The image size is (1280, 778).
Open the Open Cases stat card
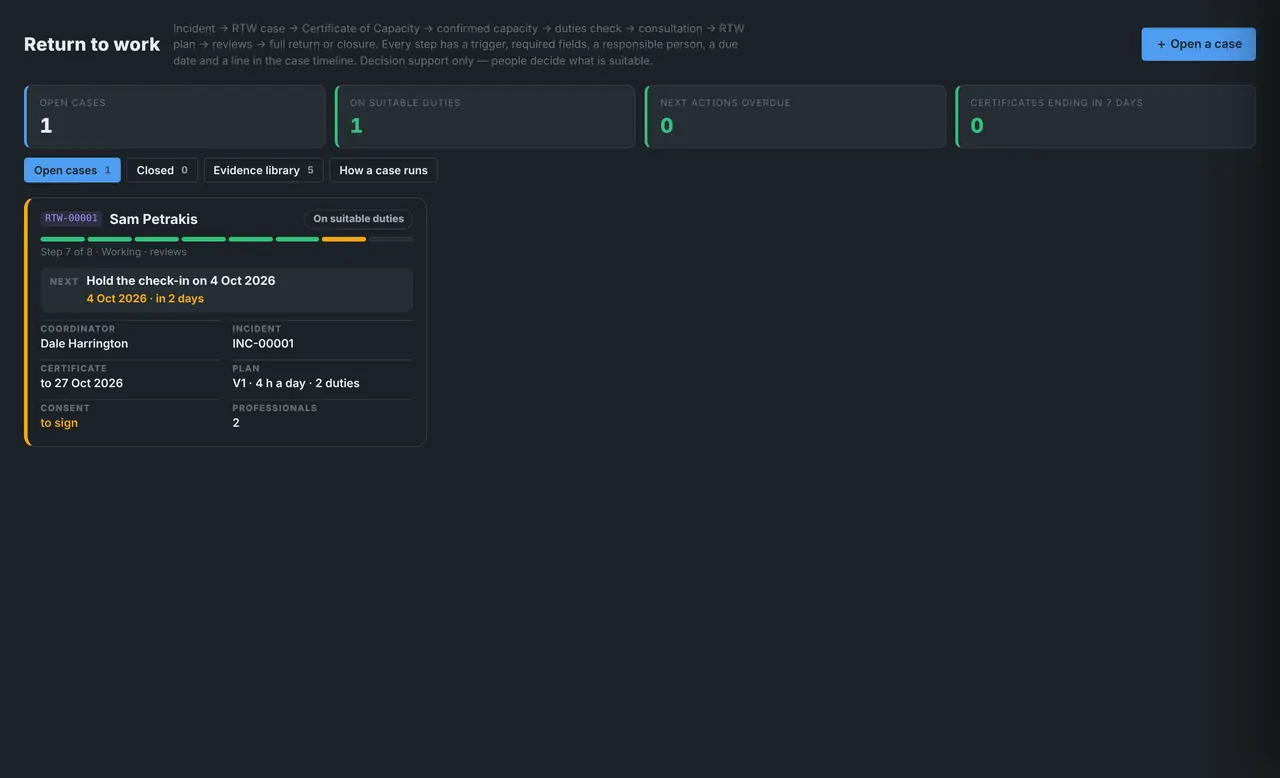[x=175, y=117]
